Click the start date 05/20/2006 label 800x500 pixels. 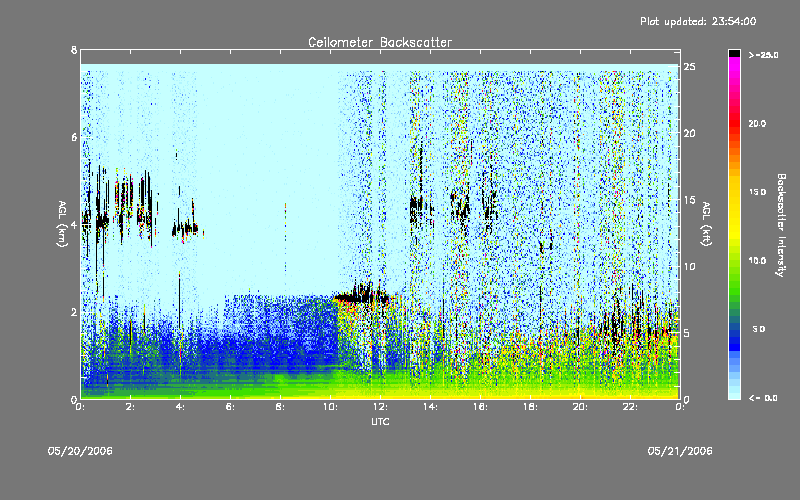(80, 451)
